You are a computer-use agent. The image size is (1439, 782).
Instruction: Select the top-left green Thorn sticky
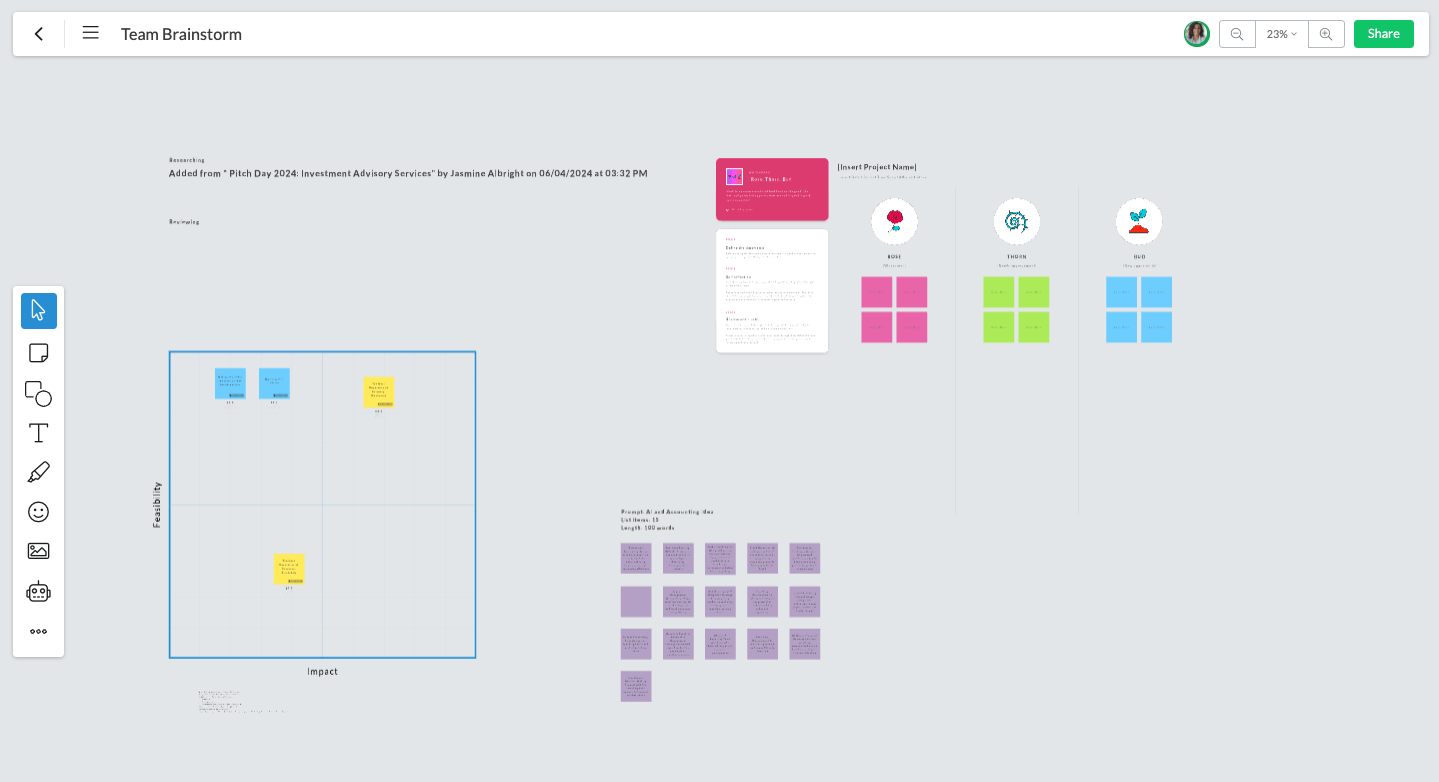pyautogui.click(x=999, y=292)
